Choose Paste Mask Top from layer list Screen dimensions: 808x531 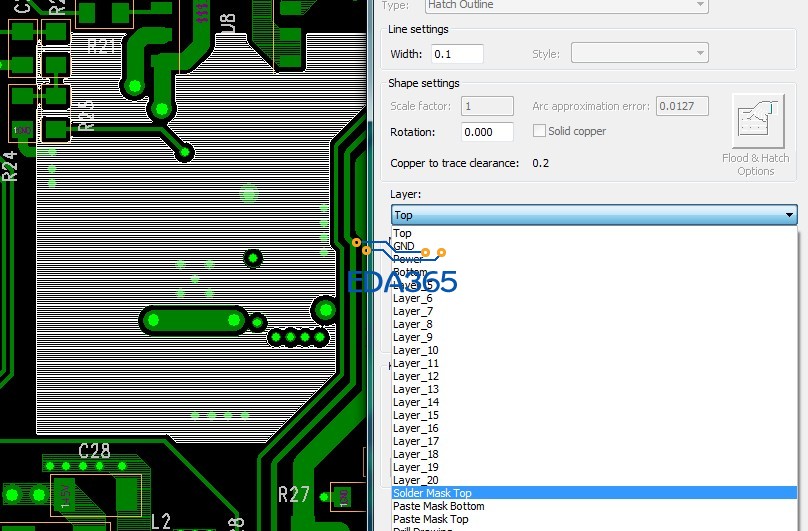tap(430, 519)
